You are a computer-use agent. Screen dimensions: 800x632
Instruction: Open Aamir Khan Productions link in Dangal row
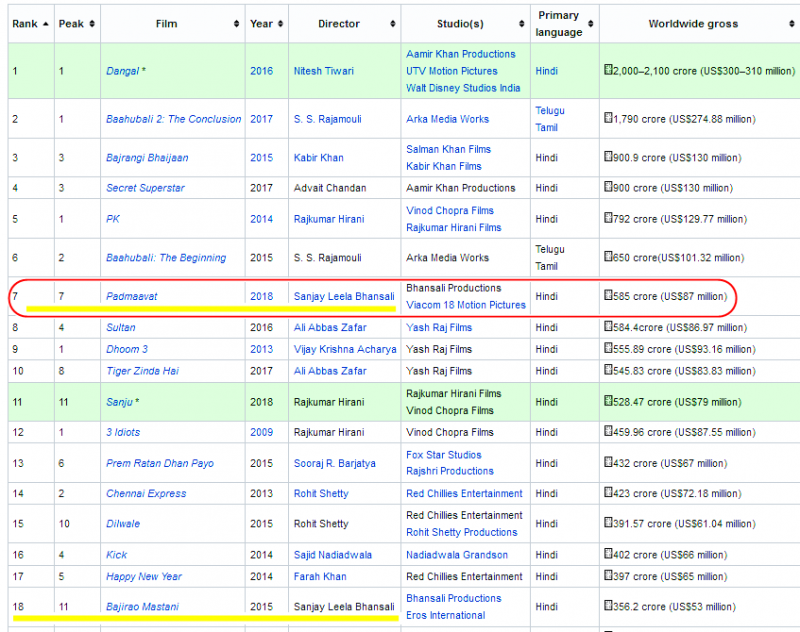pos(461,54)
